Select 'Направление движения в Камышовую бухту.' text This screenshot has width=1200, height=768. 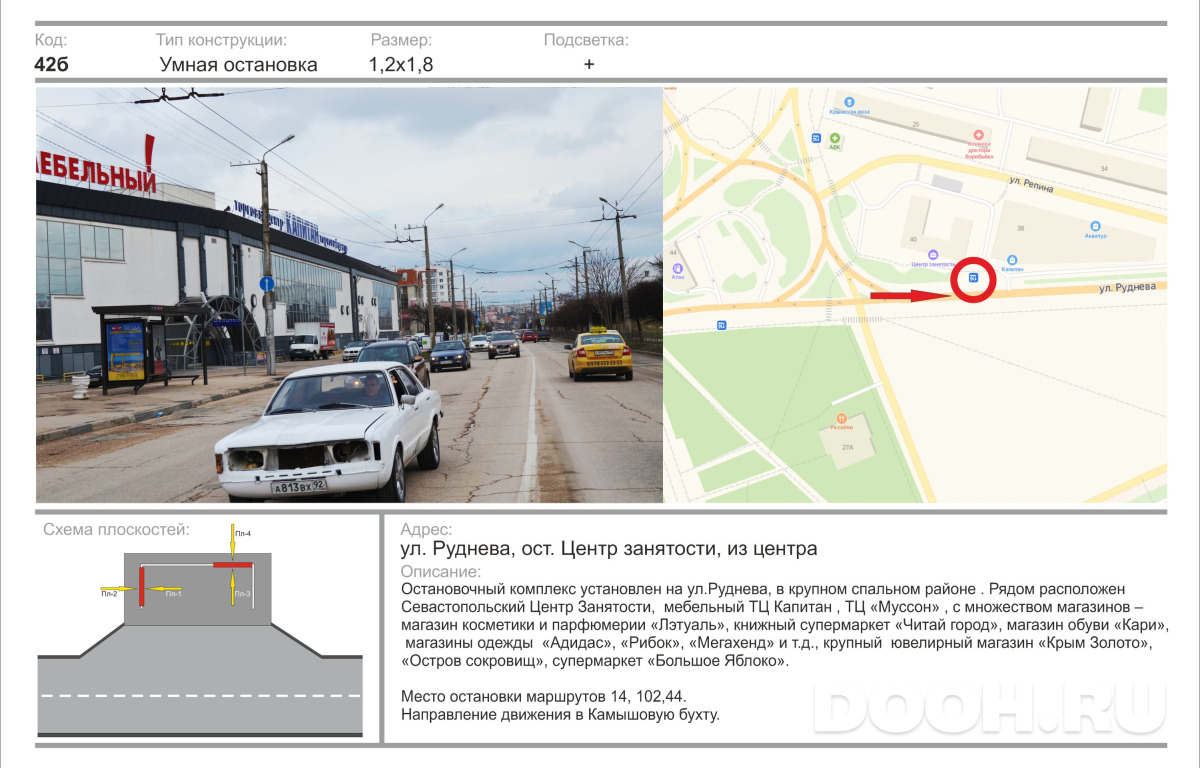pos(560,714)
